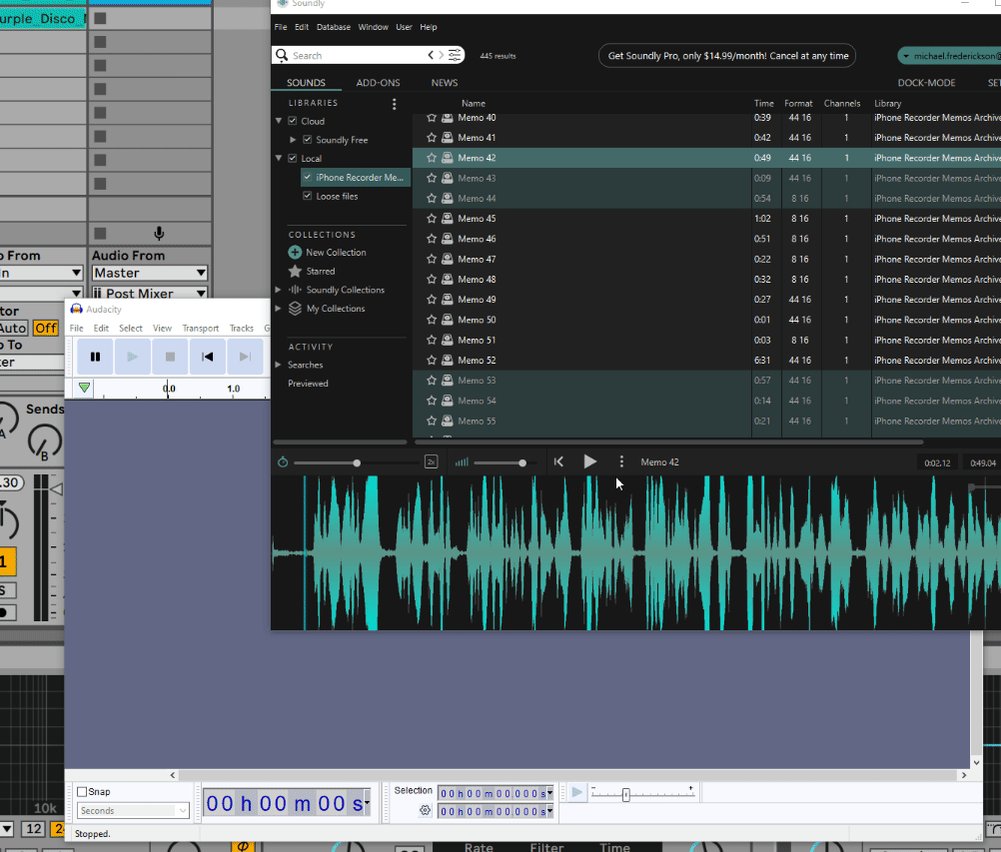Viewport: 1001px width, 852px height.
Task: Click DOCK-MODE button
Action: point(926,82)
